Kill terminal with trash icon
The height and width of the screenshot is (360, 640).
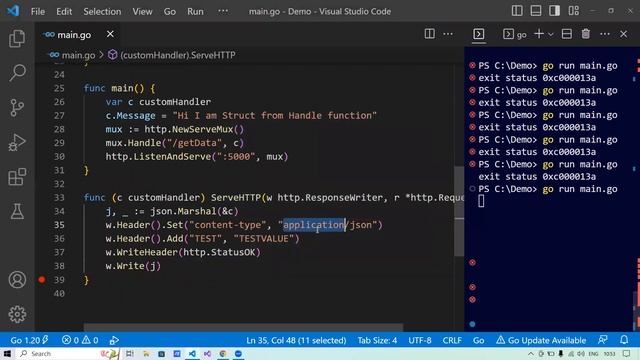click(x=586, y=34)
